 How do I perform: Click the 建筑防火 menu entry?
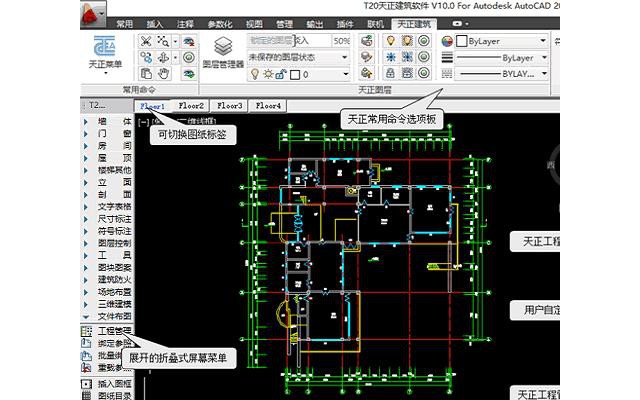pyautogui.click(x=114, y=280)
